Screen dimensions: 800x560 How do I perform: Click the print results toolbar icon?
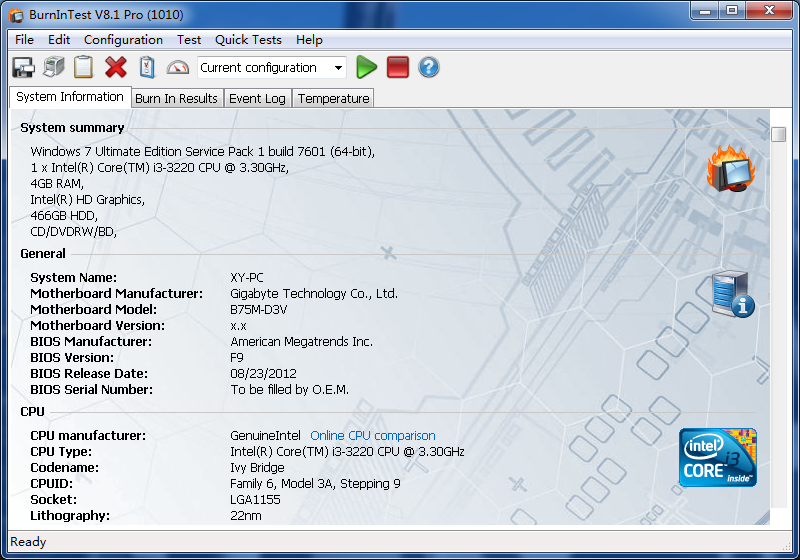click(x=54, y=67)
